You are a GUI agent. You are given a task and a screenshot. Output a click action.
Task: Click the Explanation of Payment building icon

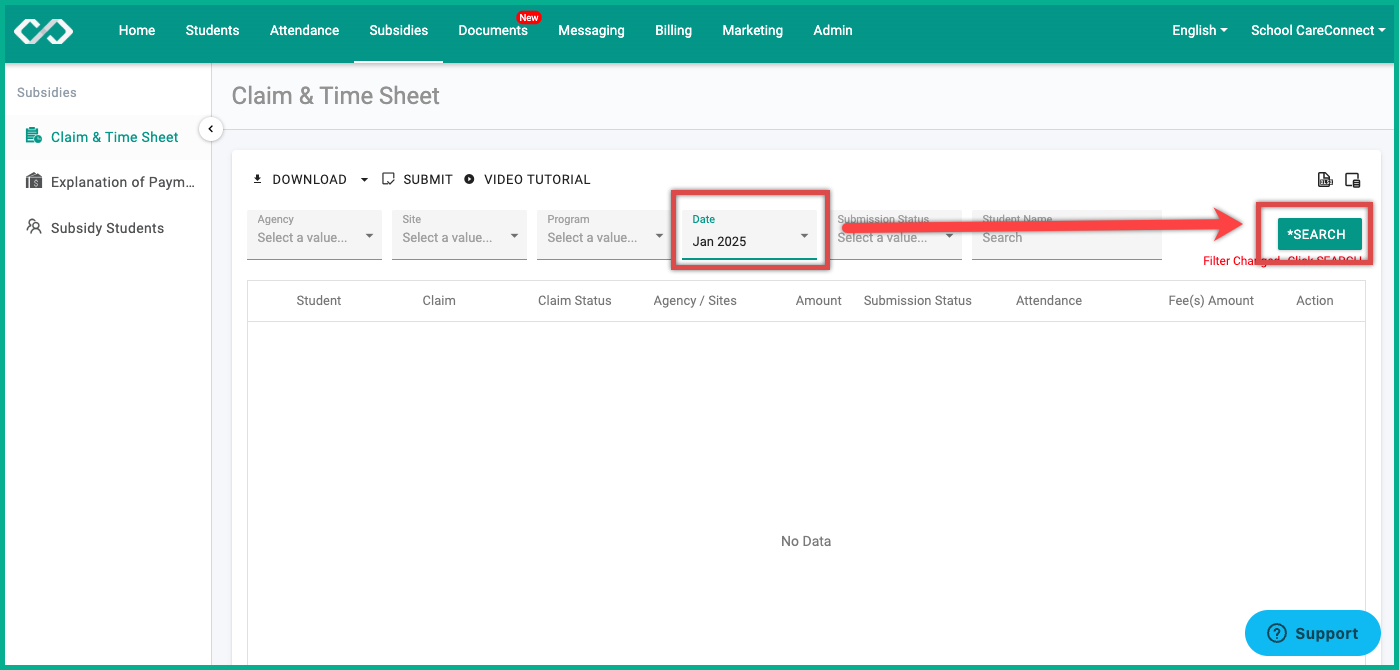click(x=33, y=181)
